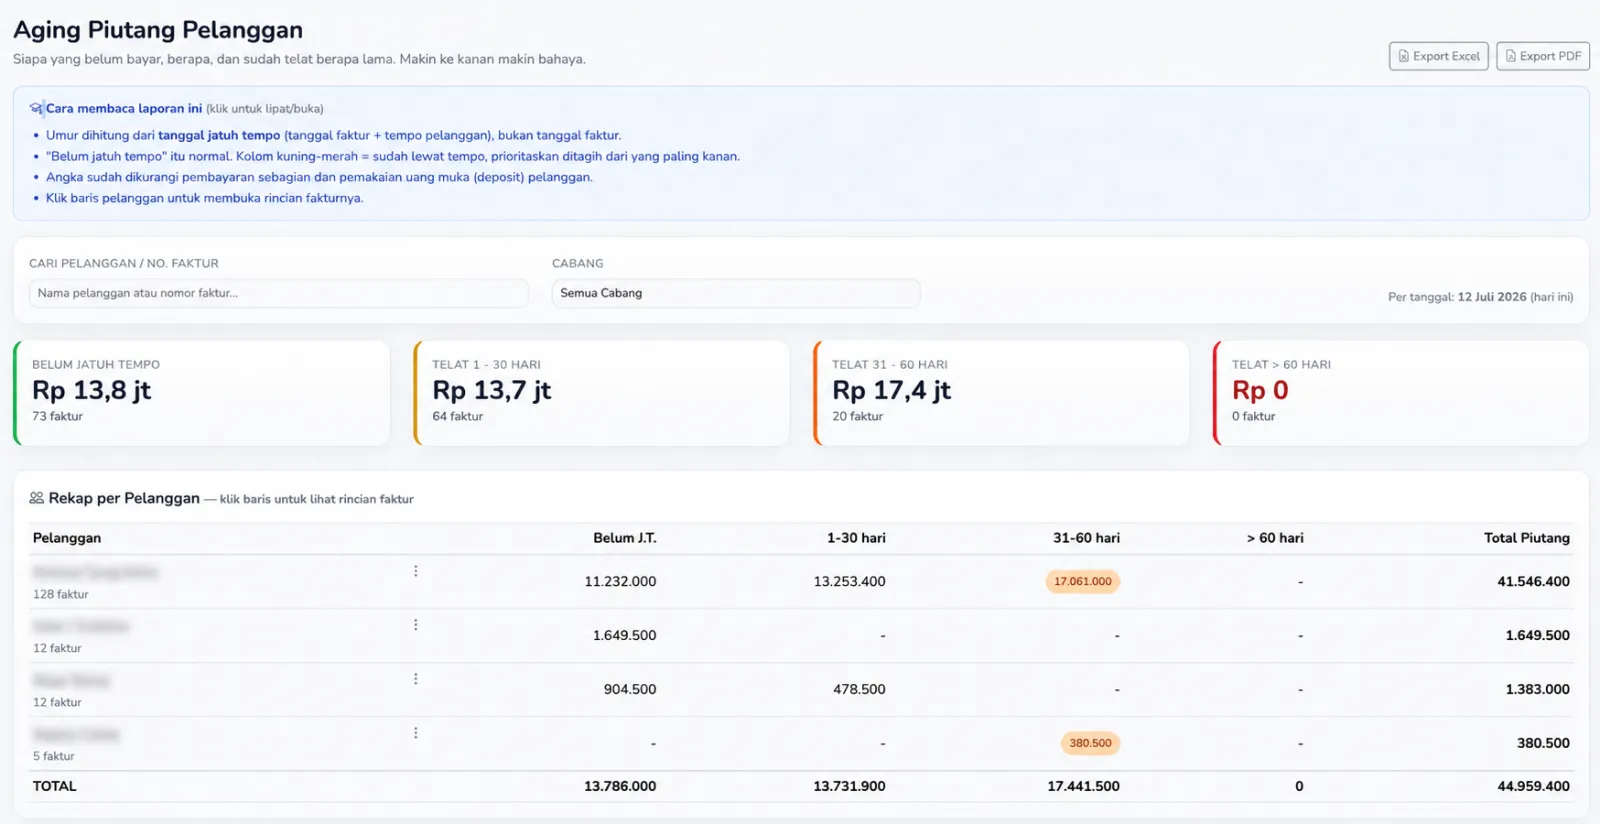Screen dimensions: 1600x824
Task: Click the Per tanggal 12 Juli 2026 text
Action: (x=1480, y=297)
